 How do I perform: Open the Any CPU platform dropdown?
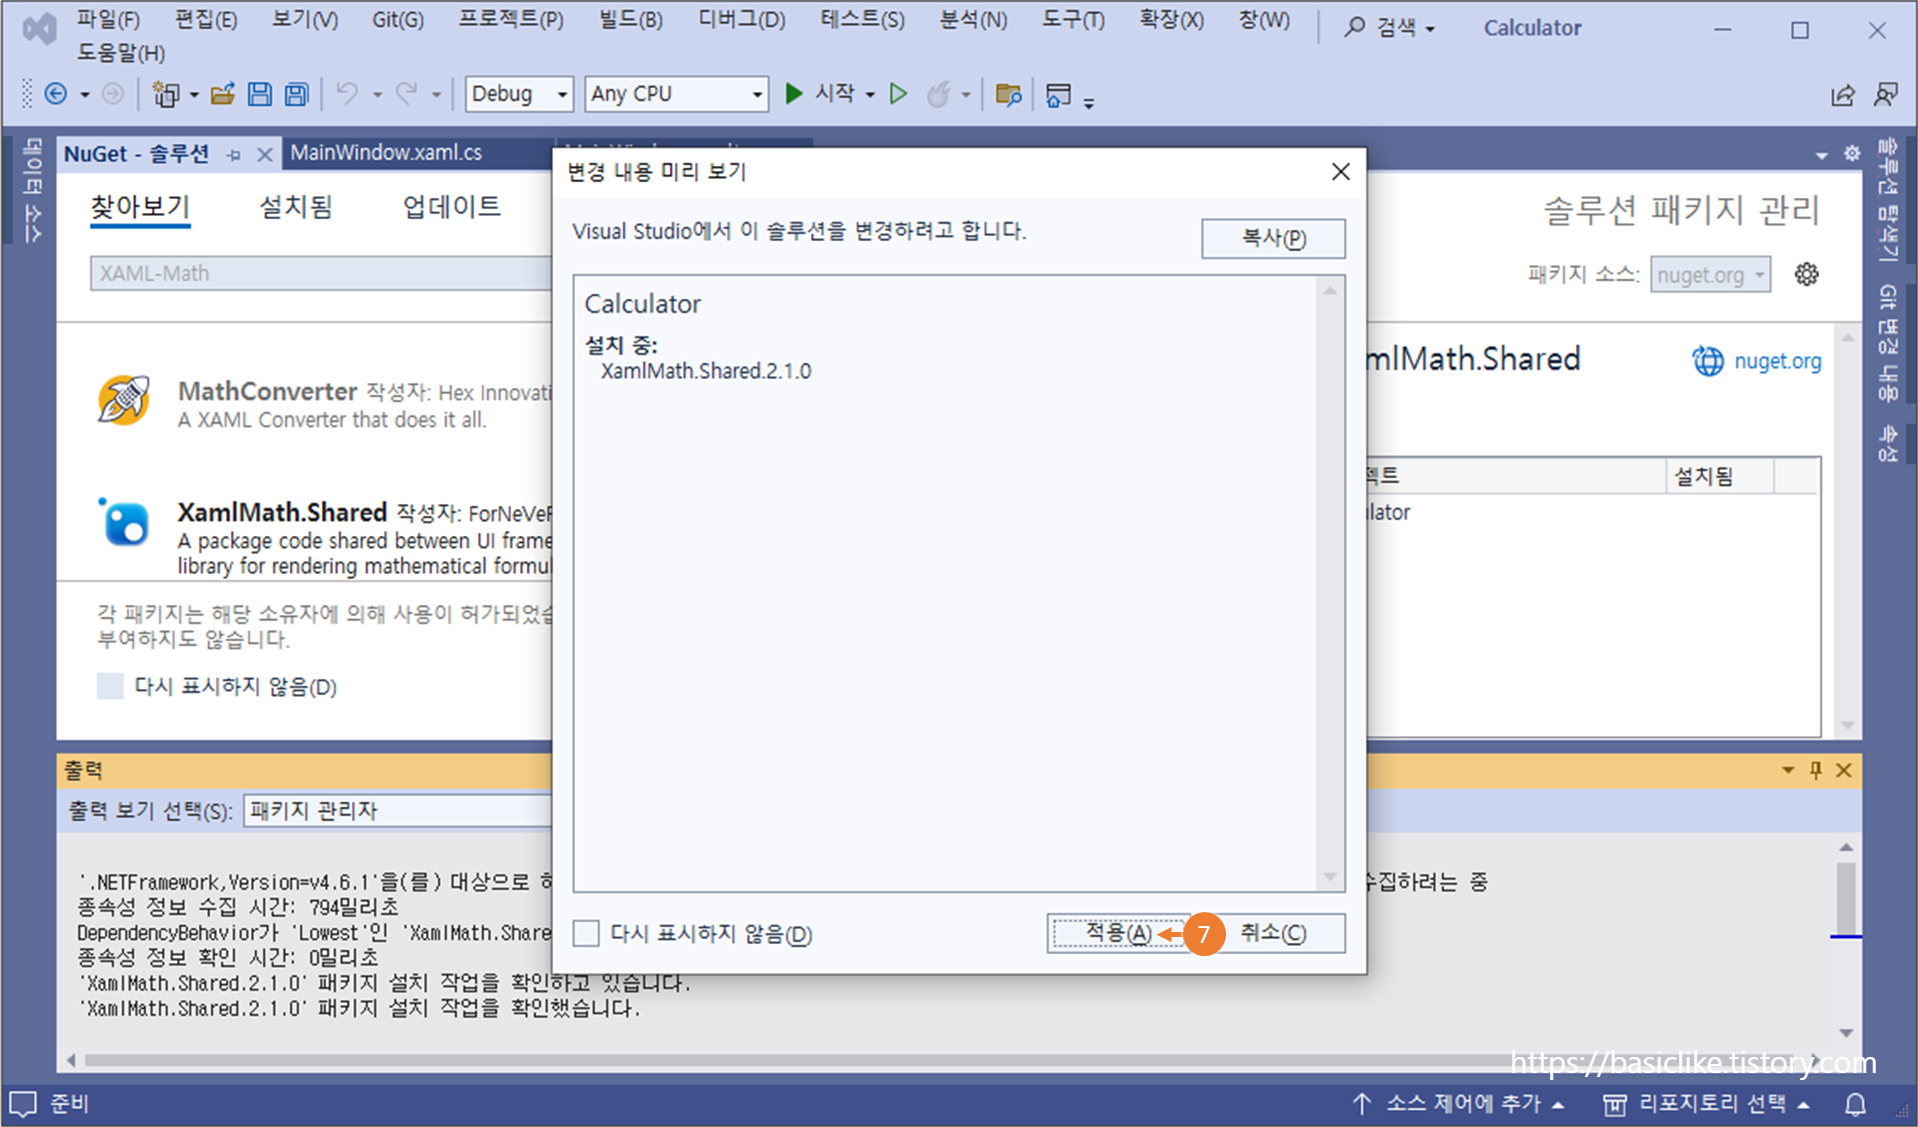(677, 94)
